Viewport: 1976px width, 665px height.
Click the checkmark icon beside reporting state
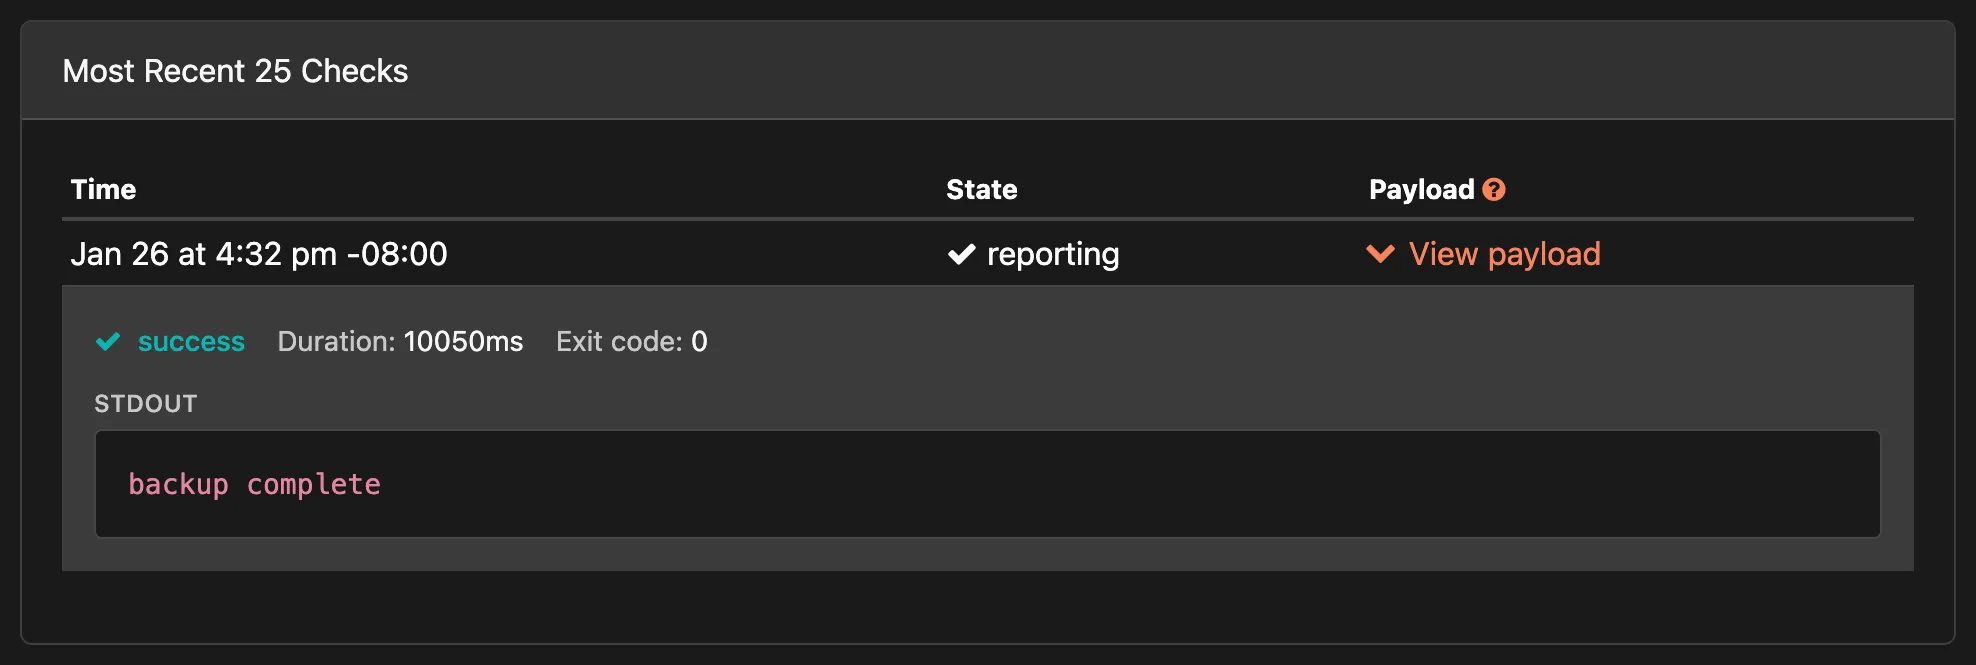point(962,254)
